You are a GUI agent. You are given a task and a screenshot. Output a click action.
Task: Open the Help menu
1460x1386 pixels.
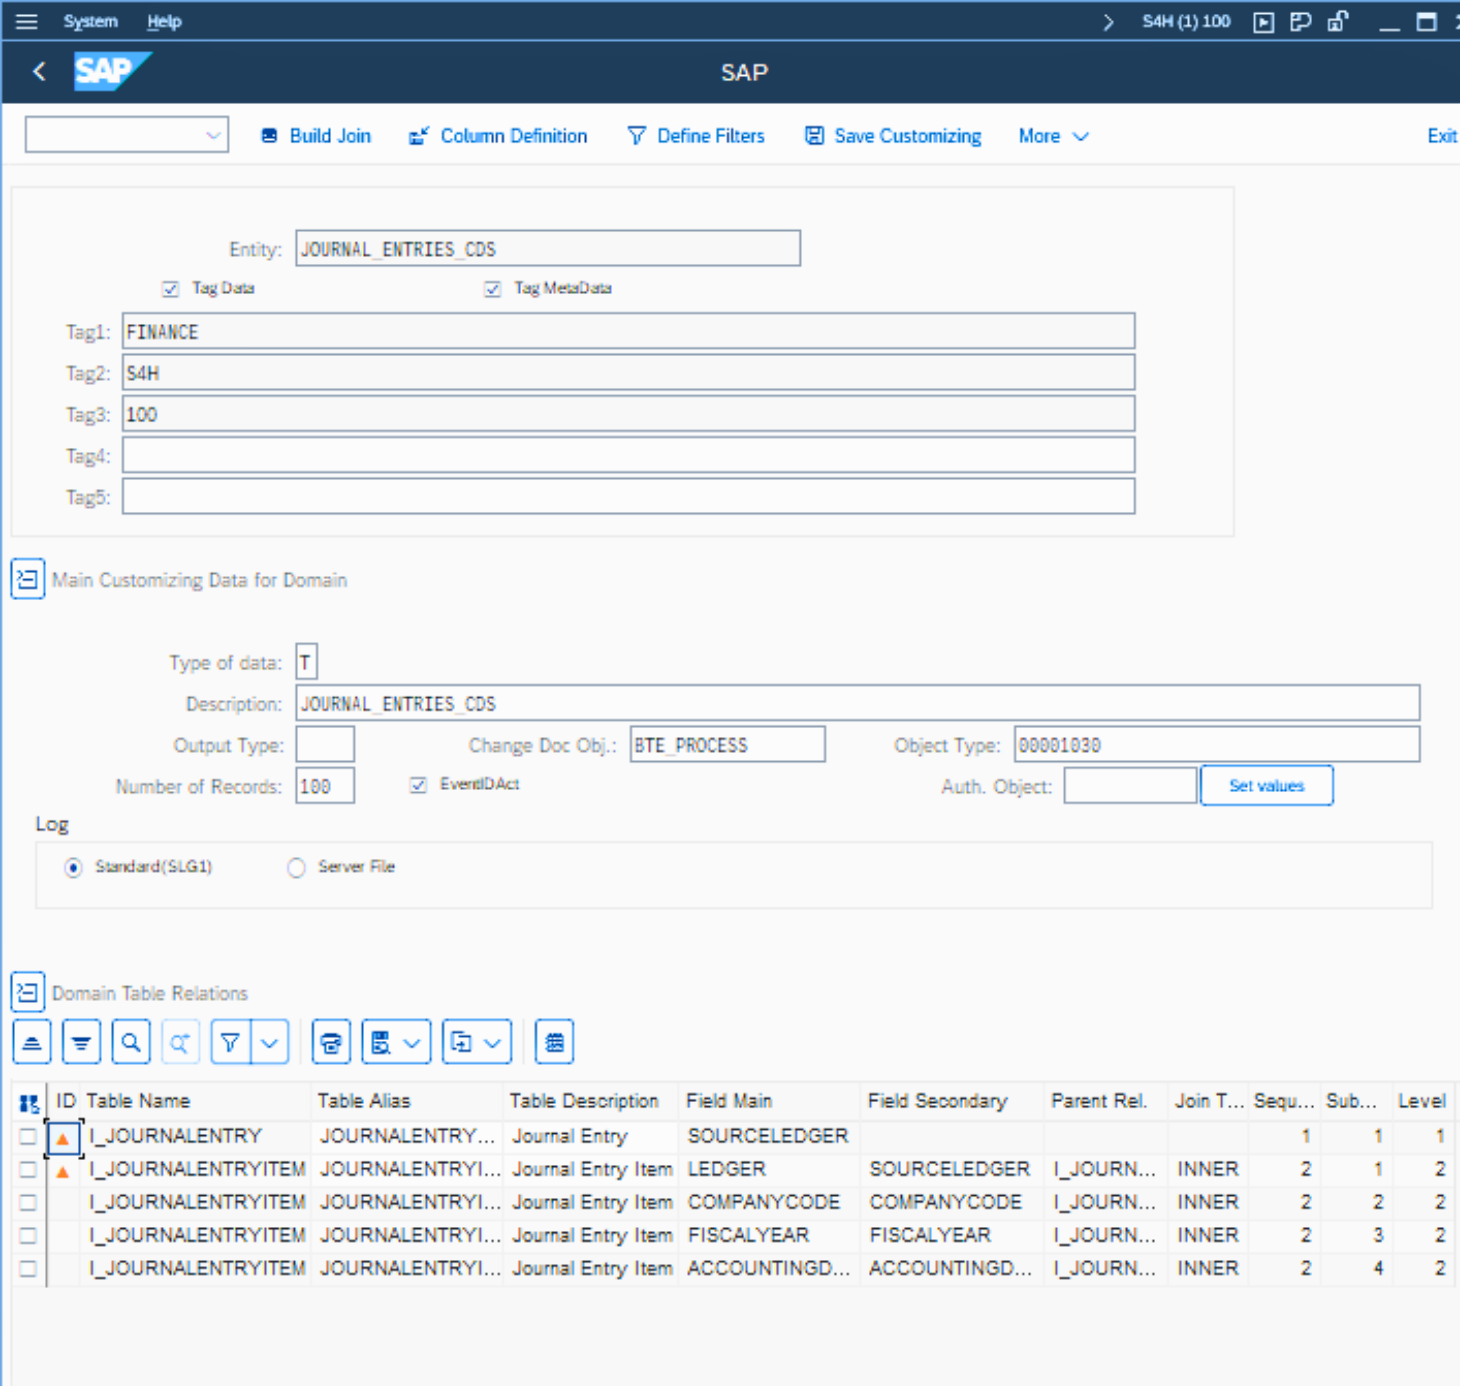164,21
